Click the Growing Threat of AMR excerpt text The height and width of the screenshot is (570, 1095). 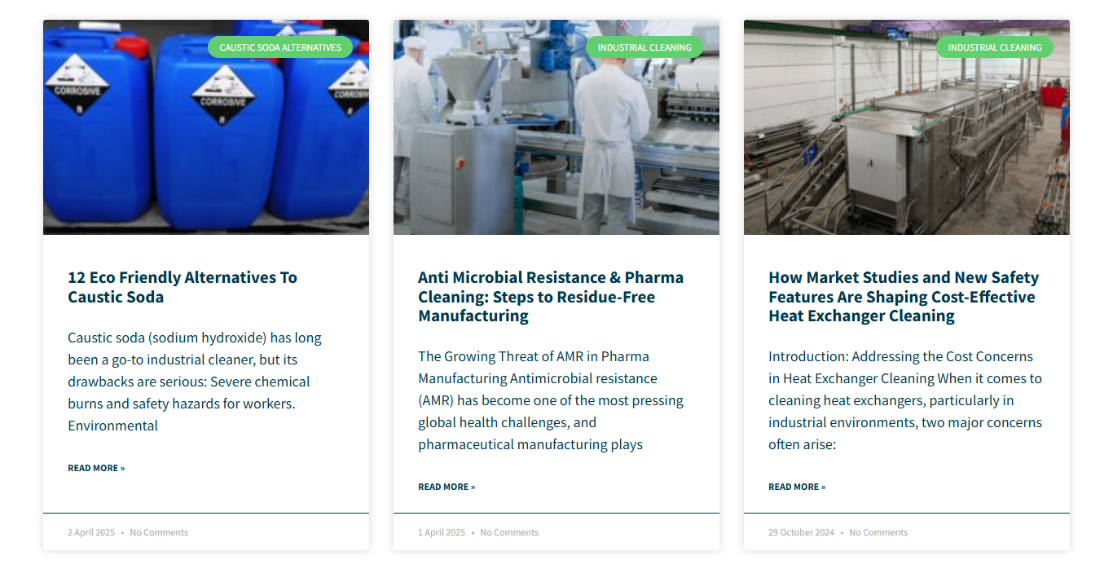pyautogui.click(x=551, y=400)
